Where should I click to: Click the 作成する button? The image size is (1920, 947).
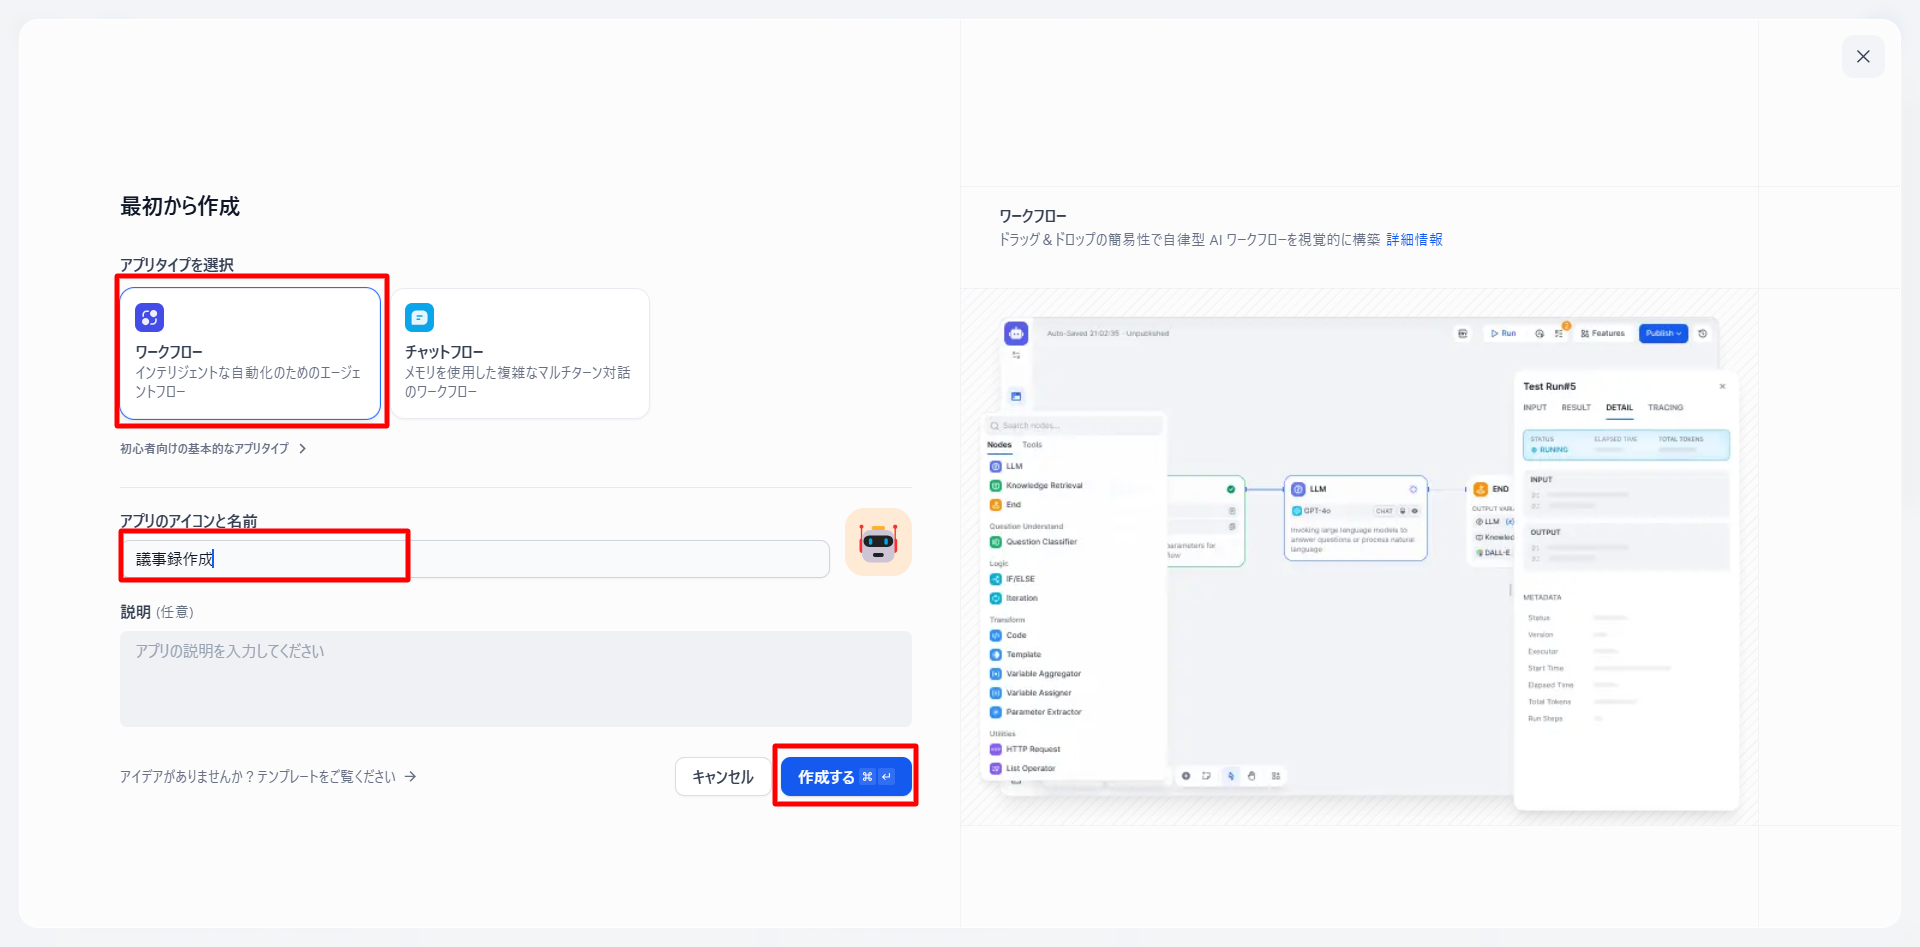(845, 777)
